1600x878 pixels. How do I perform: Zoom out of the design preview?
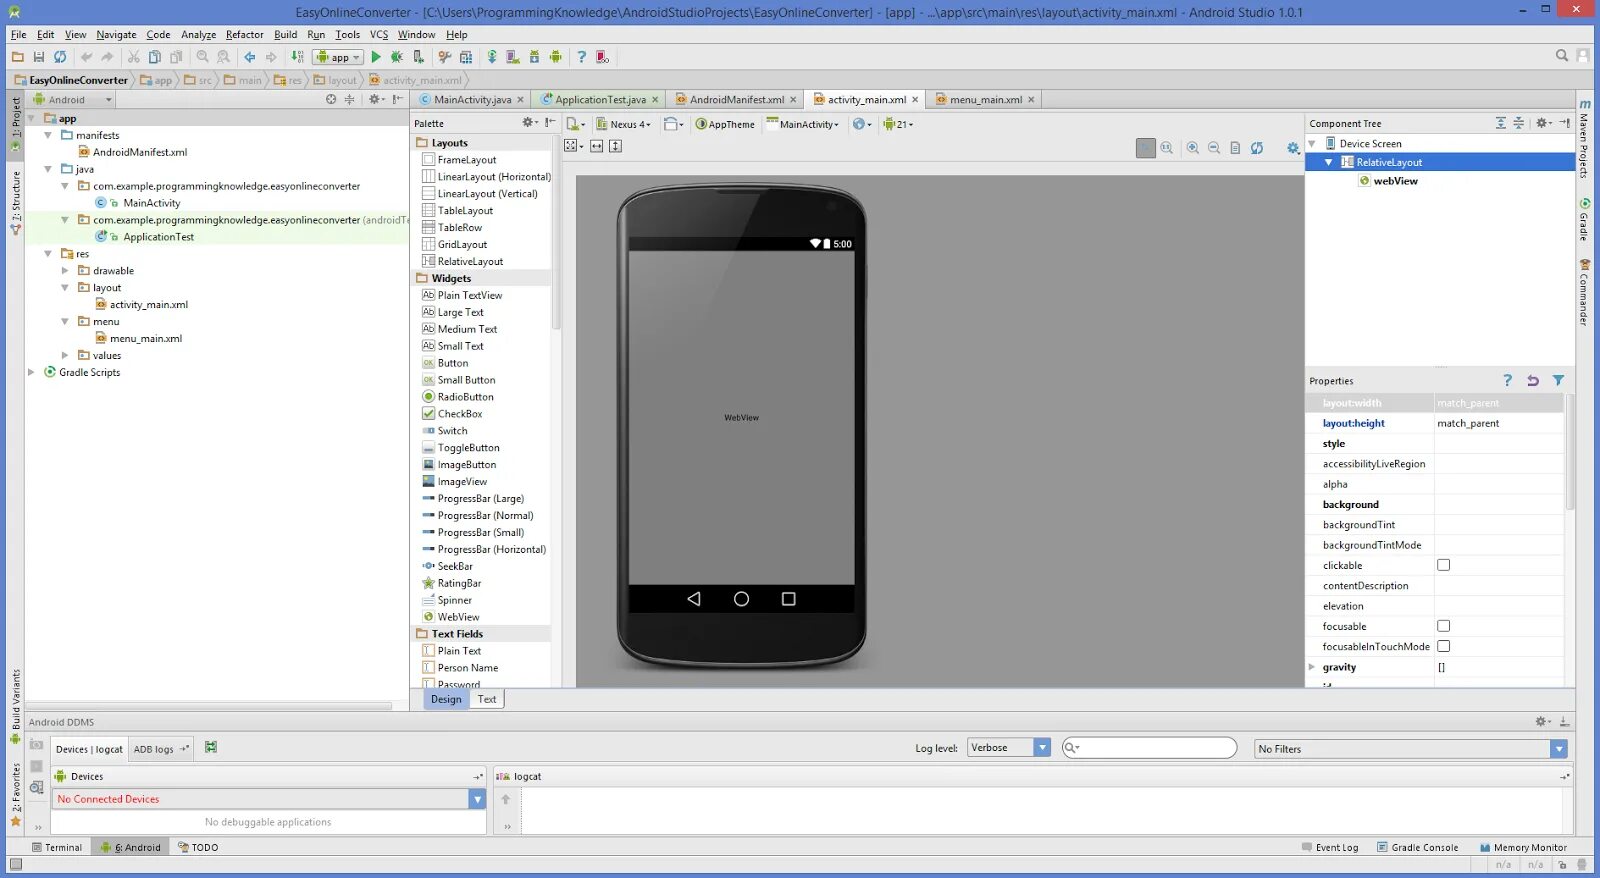pos(1214,147)
